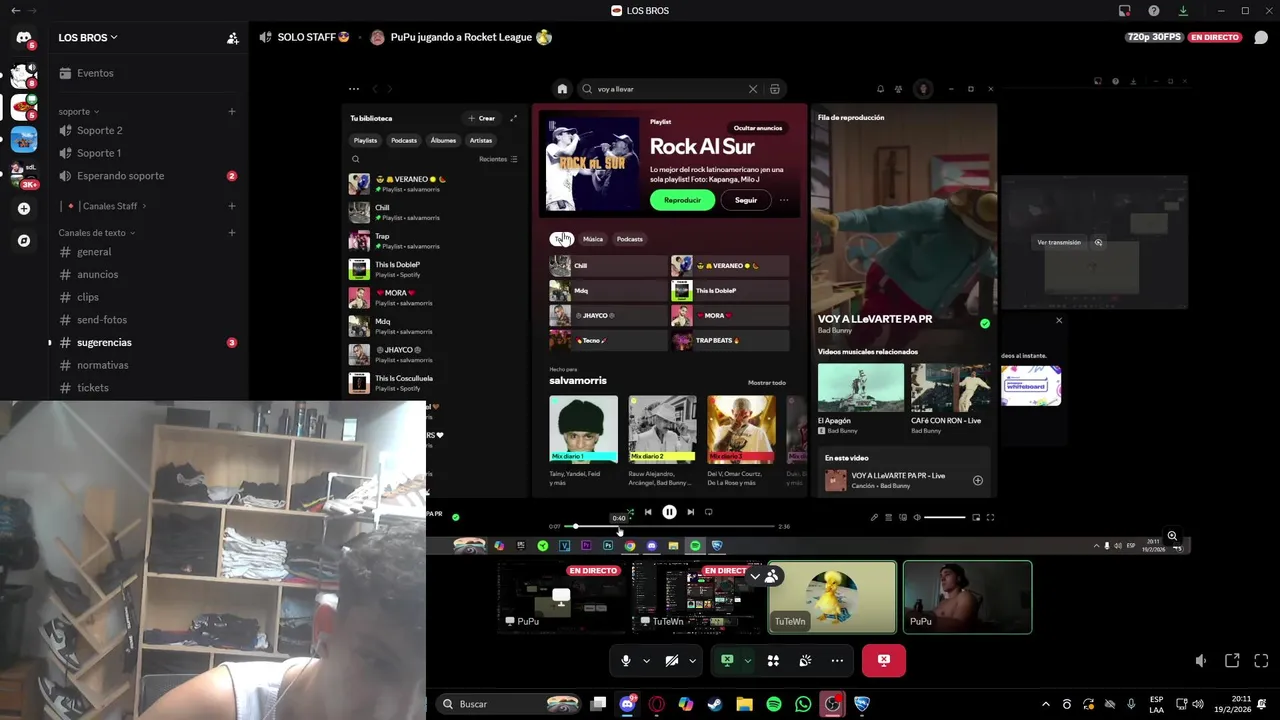Add a channel to Canales de texto
The image size is (1280, 720).
click(x=232, y=233)
